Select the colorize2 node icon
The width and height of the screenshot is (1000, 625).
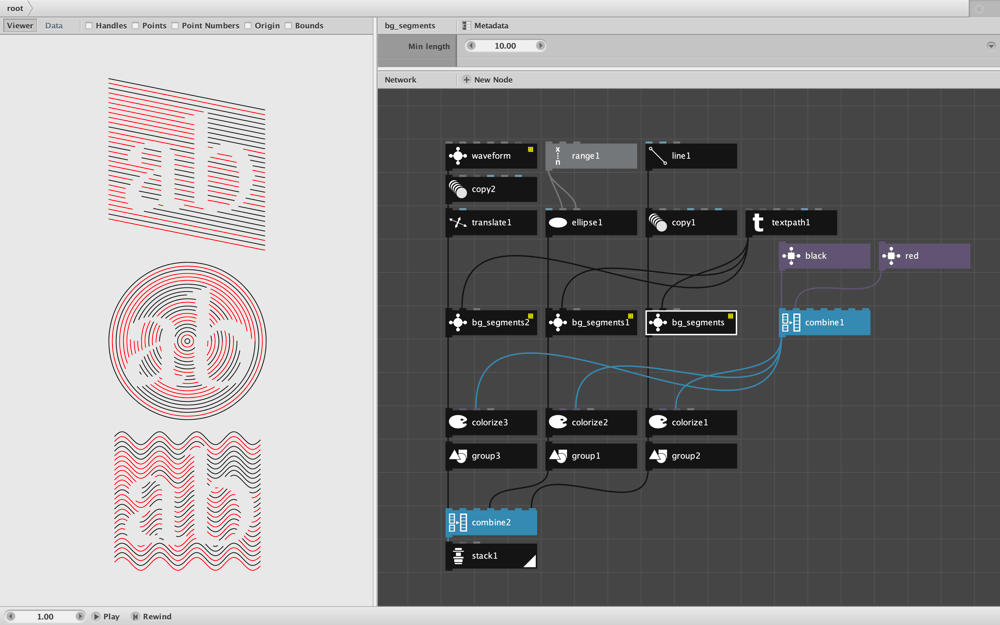coord(557,422)
